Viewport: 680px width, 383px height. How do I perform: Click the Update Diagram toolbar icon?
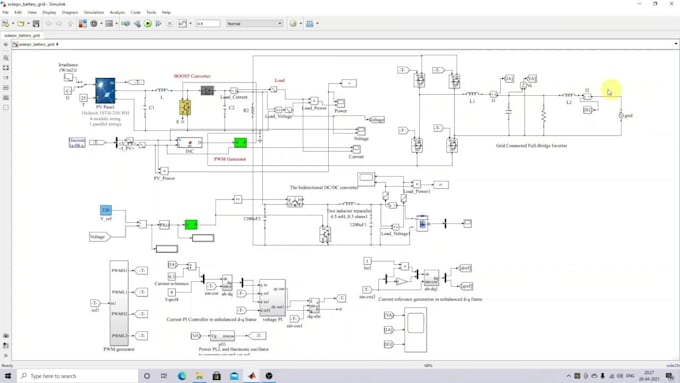(126, 23)
